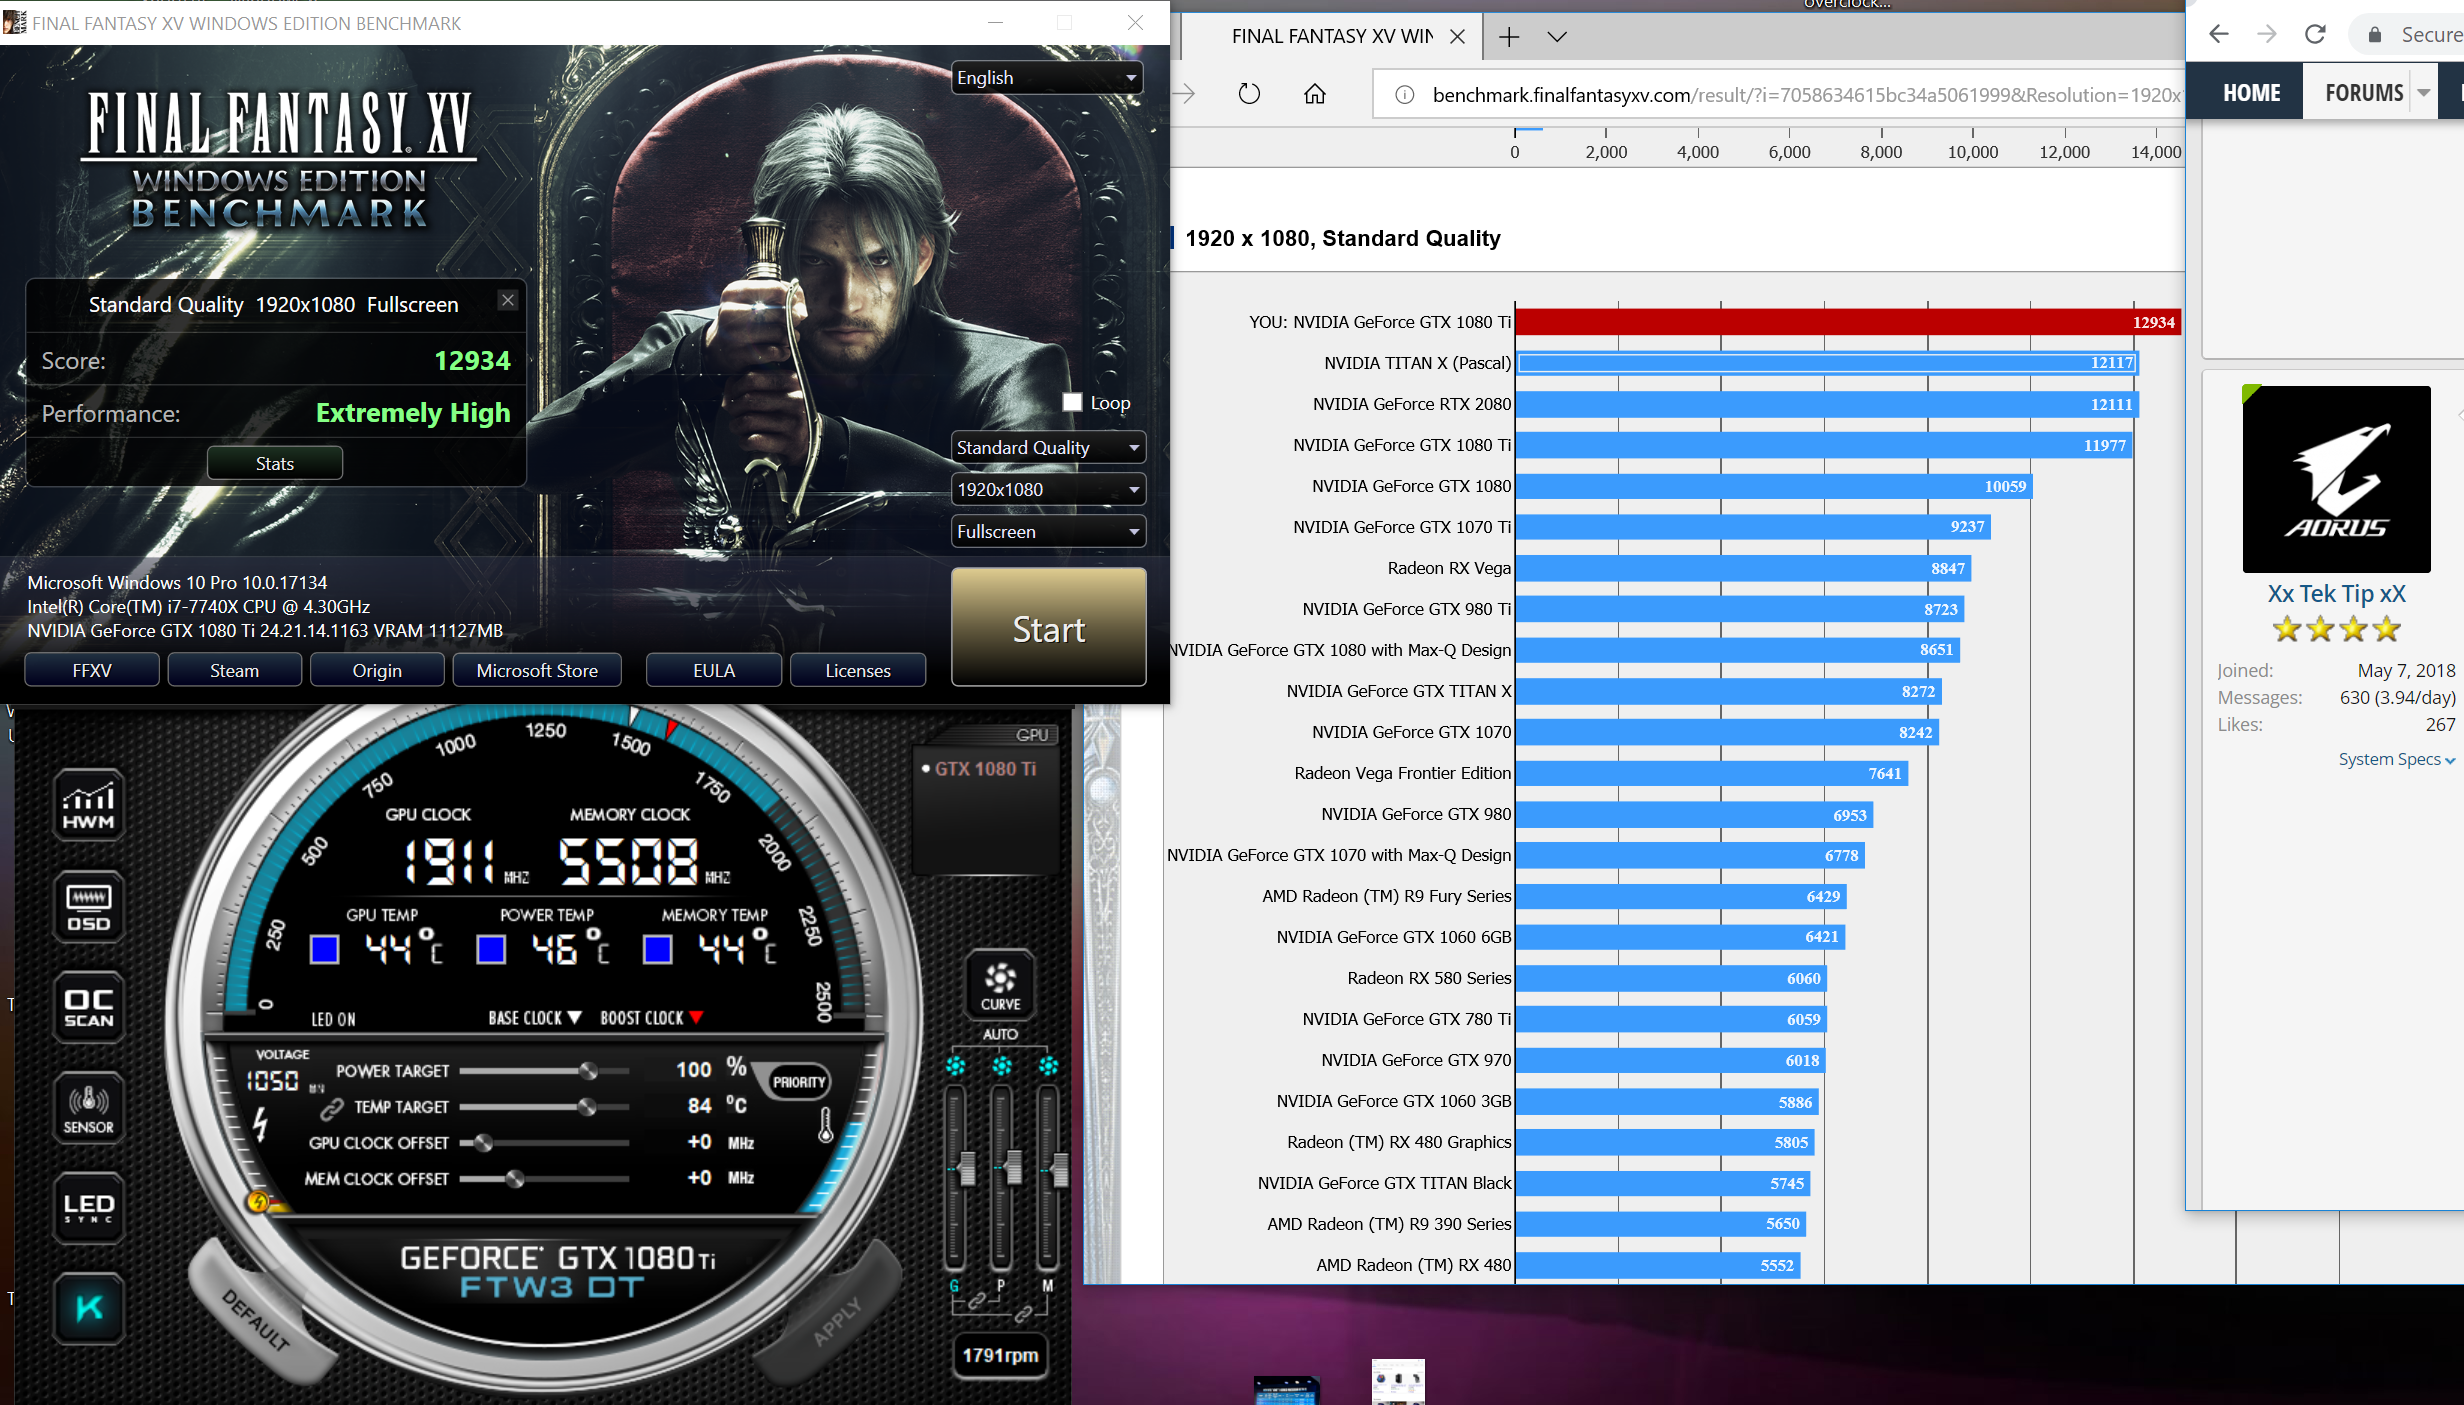Open the HWM hardware monitor icon
Screen dimensions: 2464x1405
coord(89,806)
